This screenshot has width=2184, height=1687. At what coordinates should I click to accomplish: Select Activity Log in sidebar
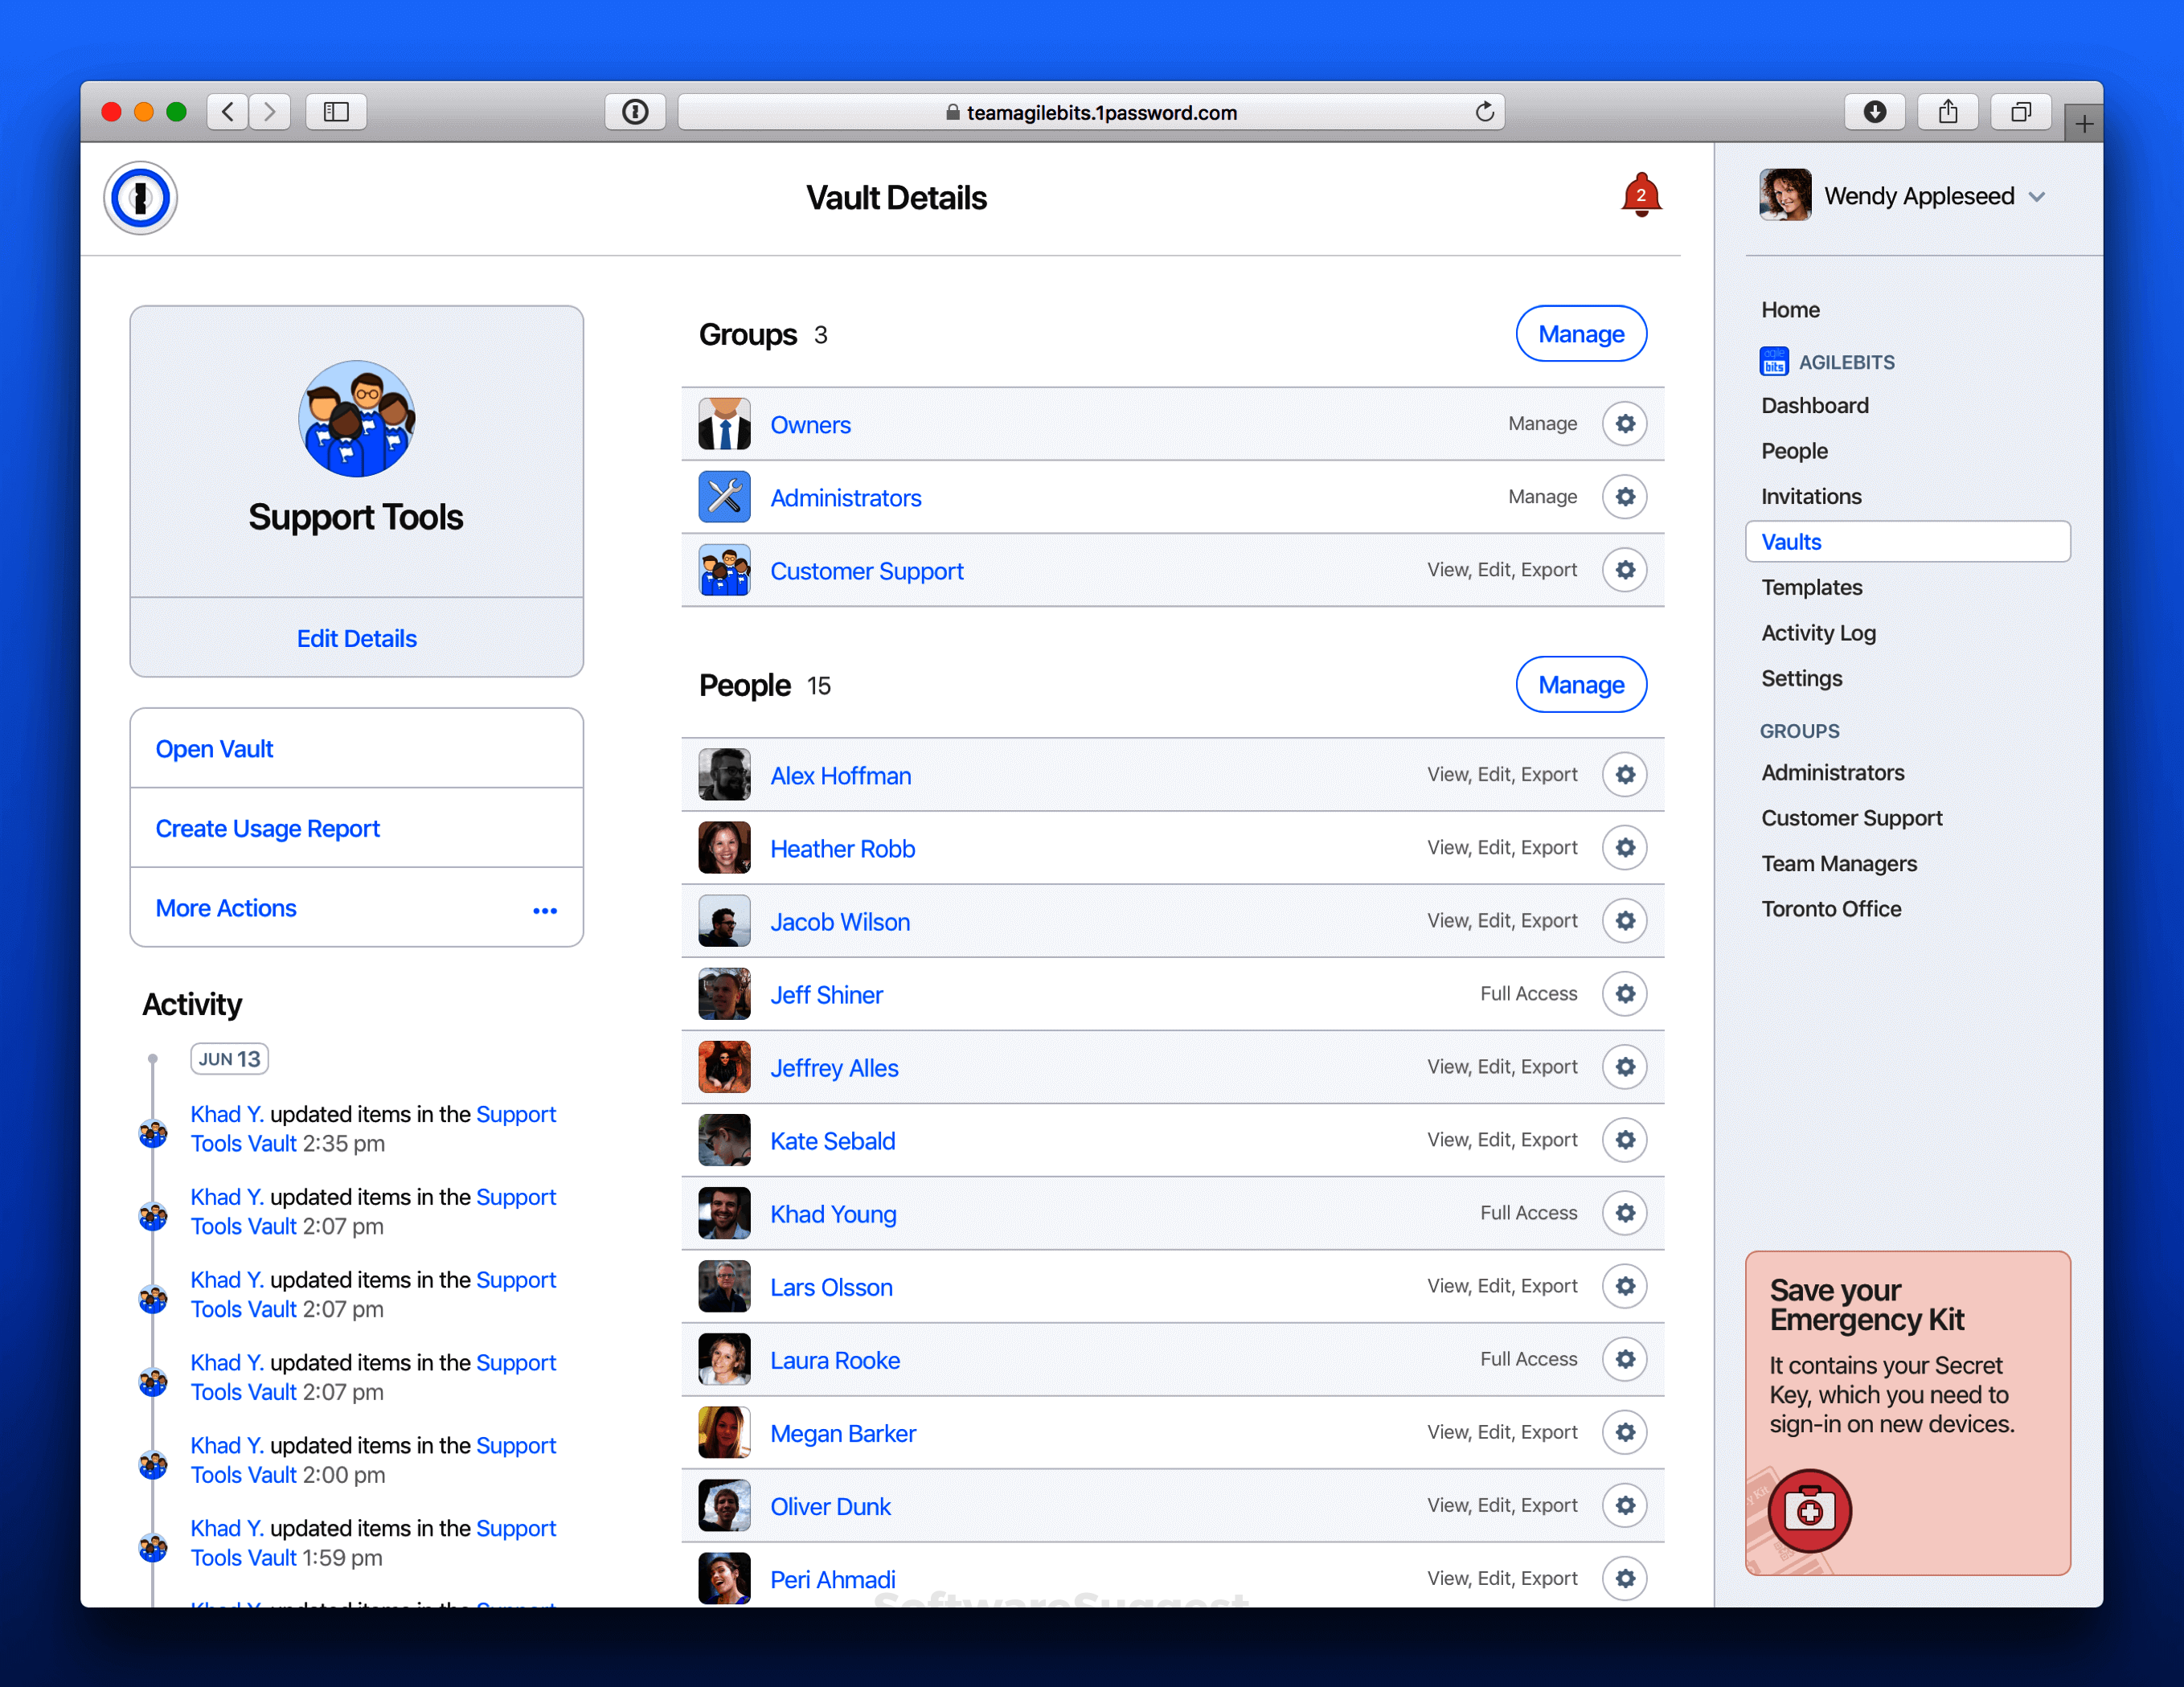pyautogui.click(x=1817, y=633)
